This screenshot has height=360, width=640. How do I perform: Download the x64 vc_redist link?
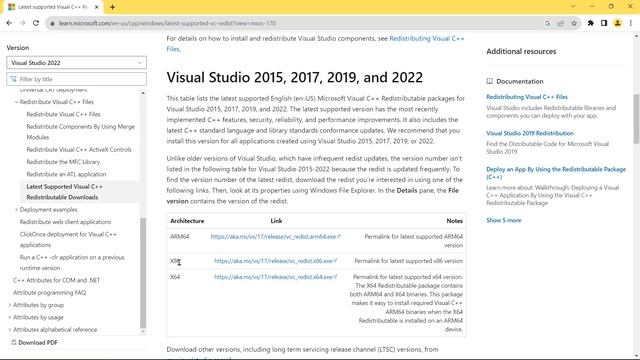[x=276, y=277]
